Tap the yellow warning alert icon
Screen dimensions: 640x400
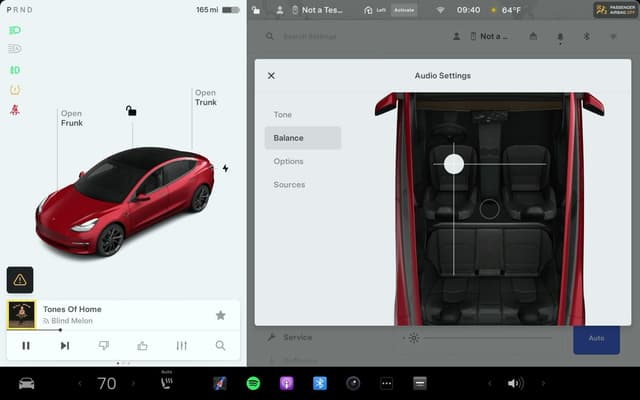tap(20, 280)
